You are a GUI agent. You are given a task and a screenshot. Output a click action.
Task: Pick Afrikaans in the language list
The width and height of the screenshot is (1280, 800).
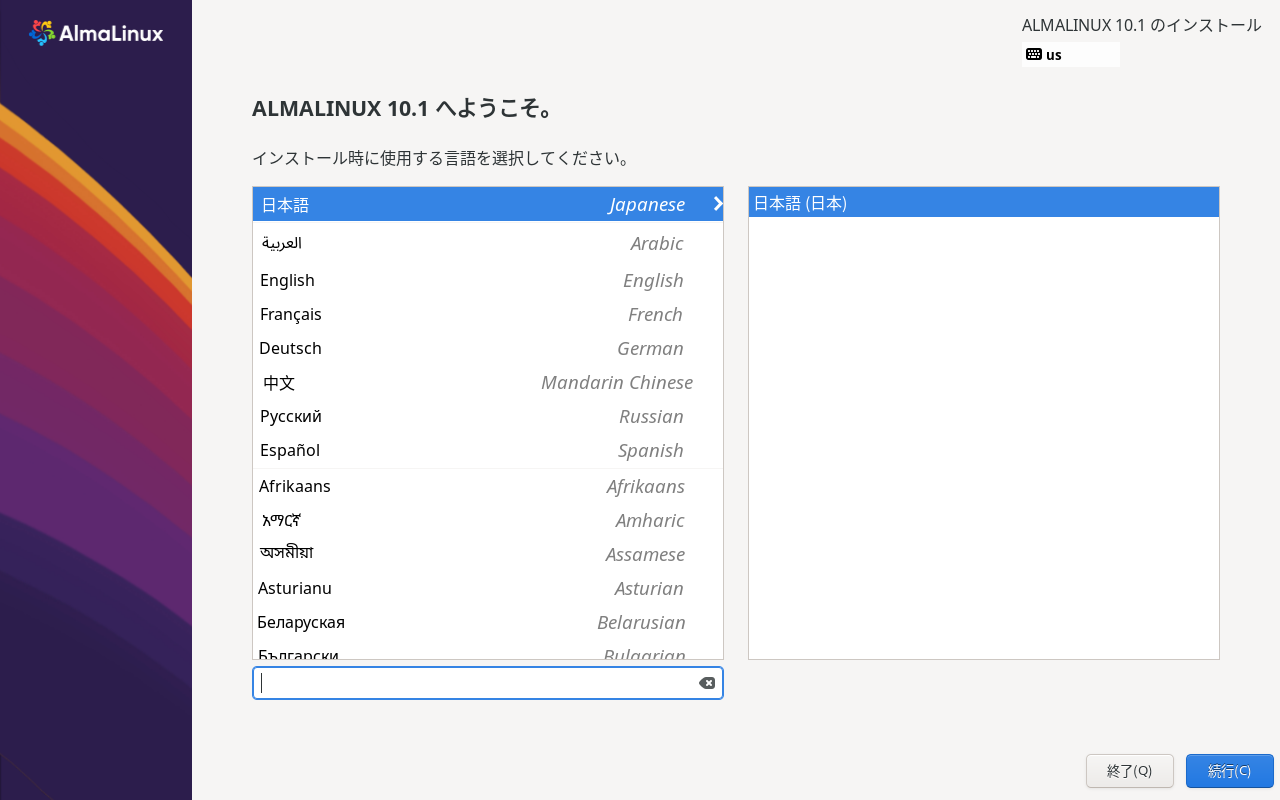point(487,486)
